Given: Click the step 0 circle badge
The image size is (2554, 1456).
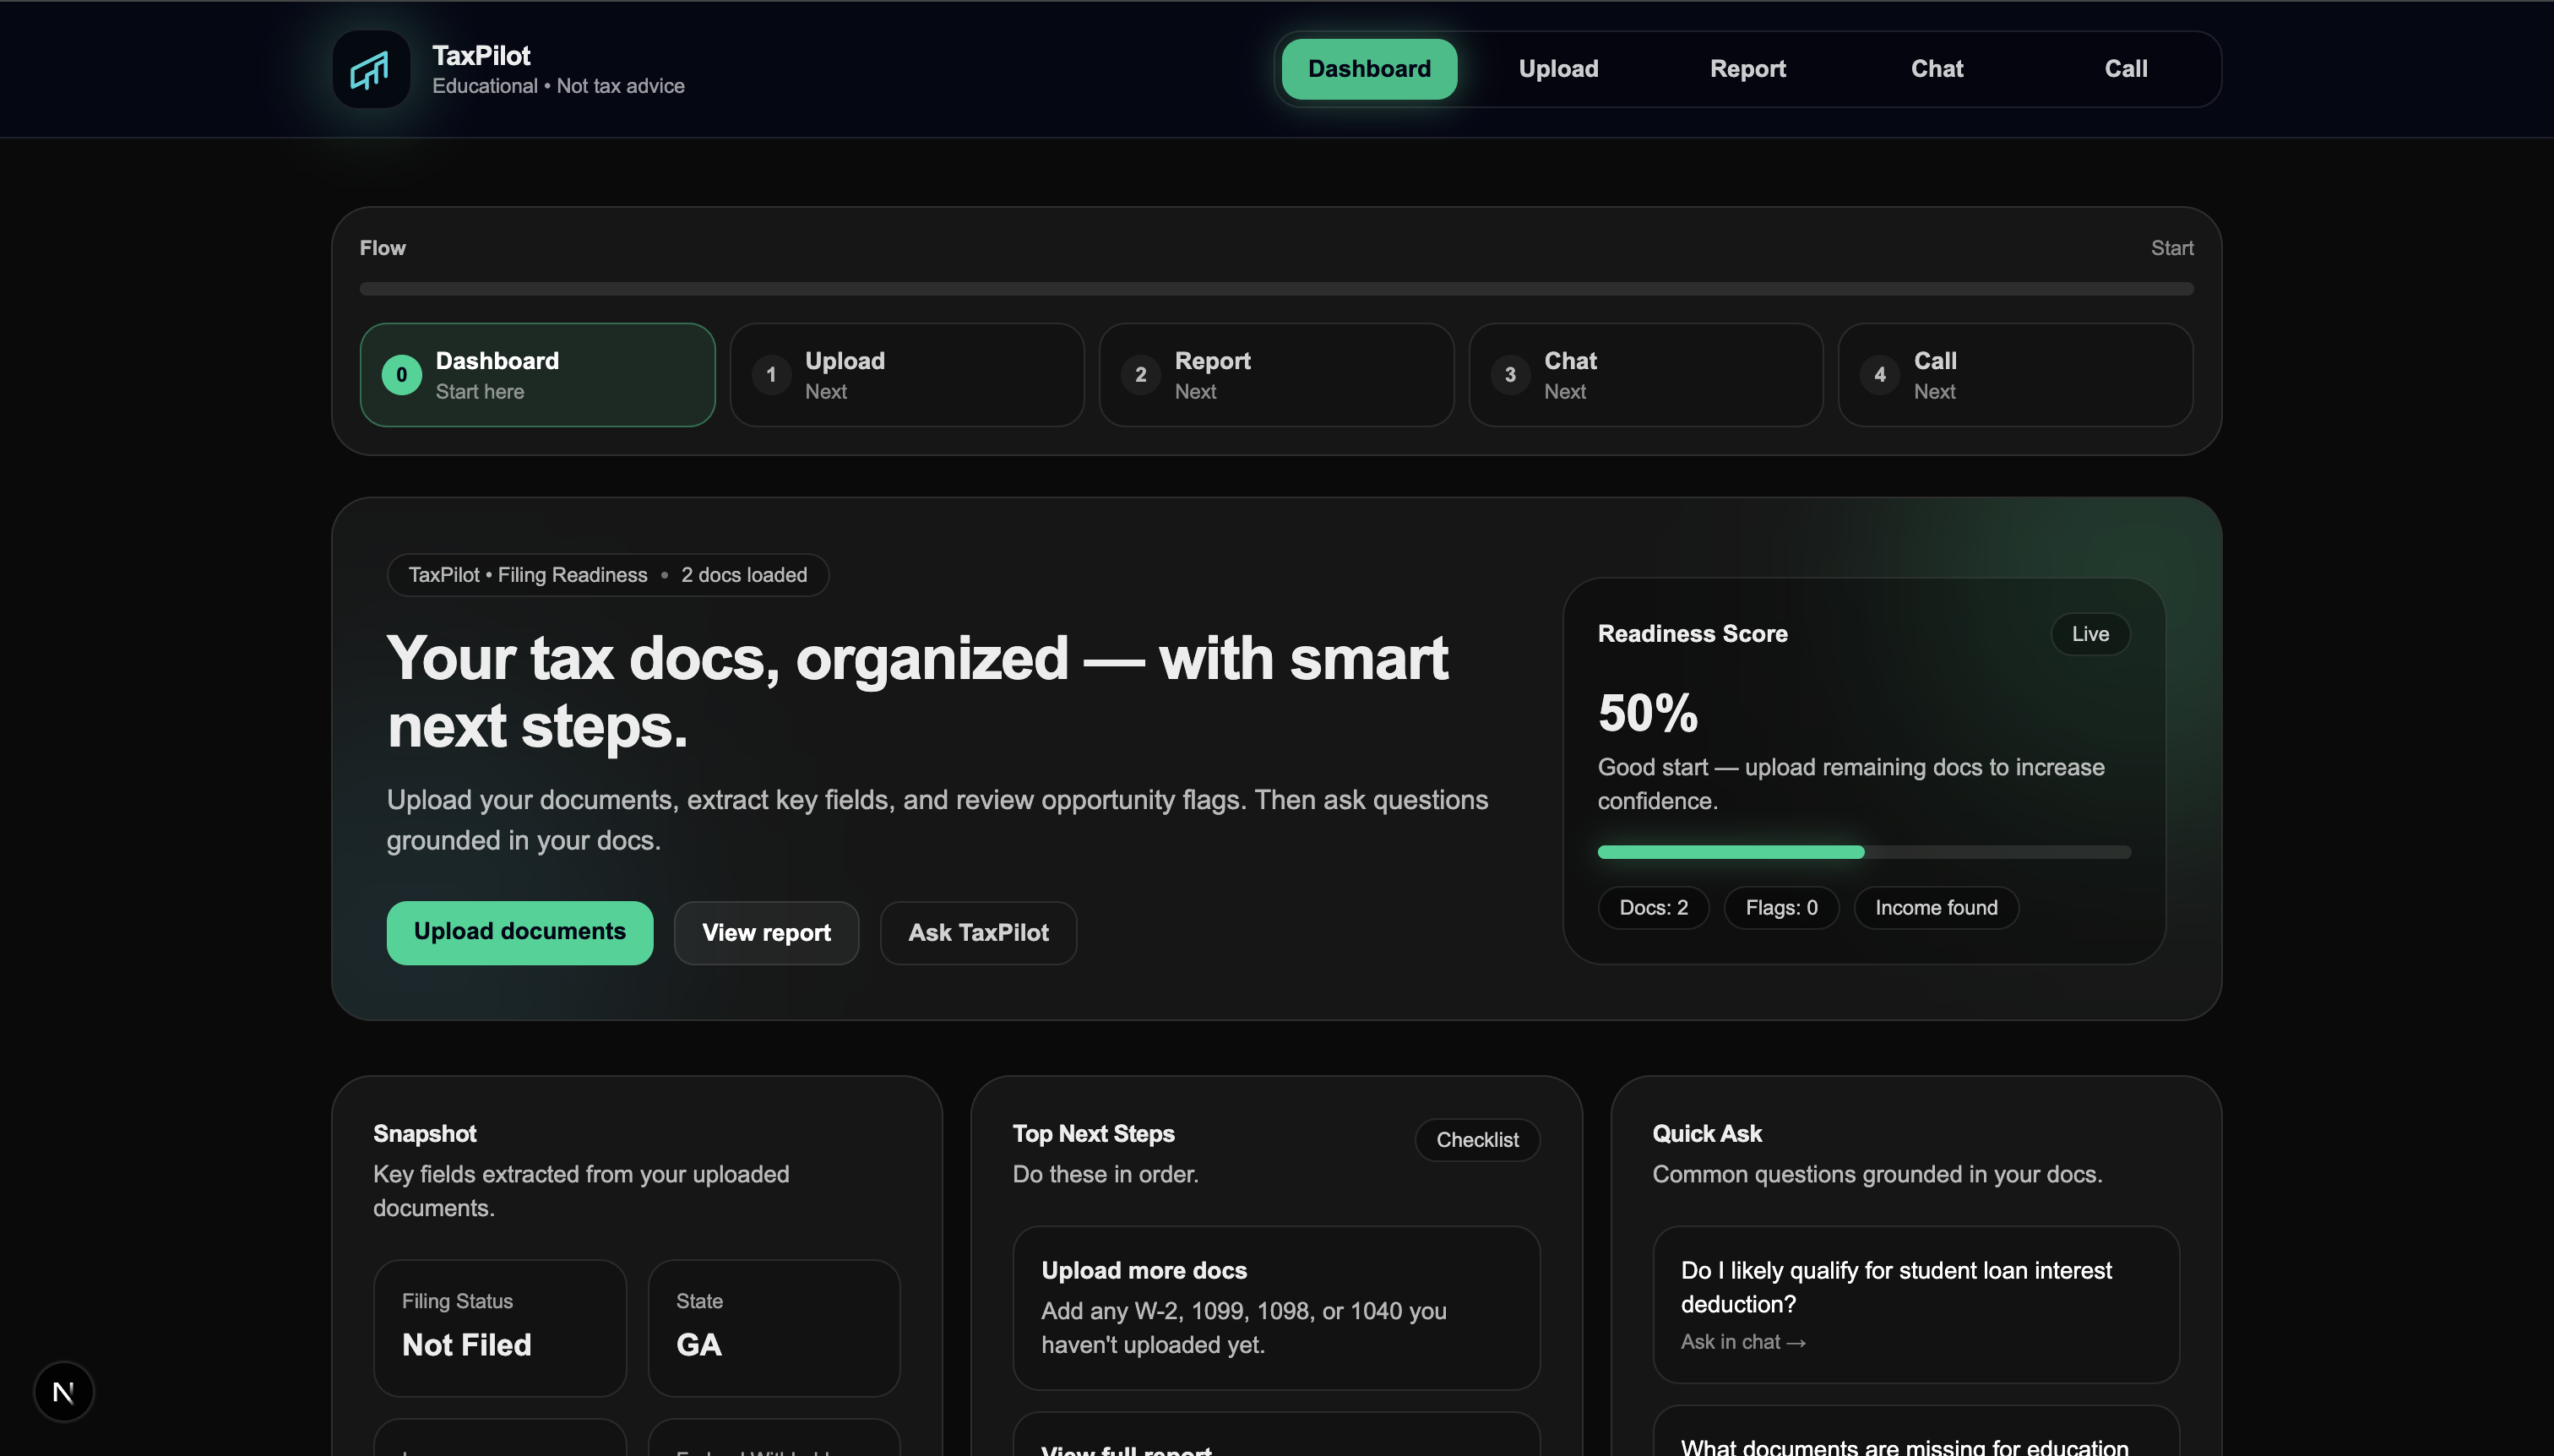Looking at the screenshot, I should tap(401, 375).
